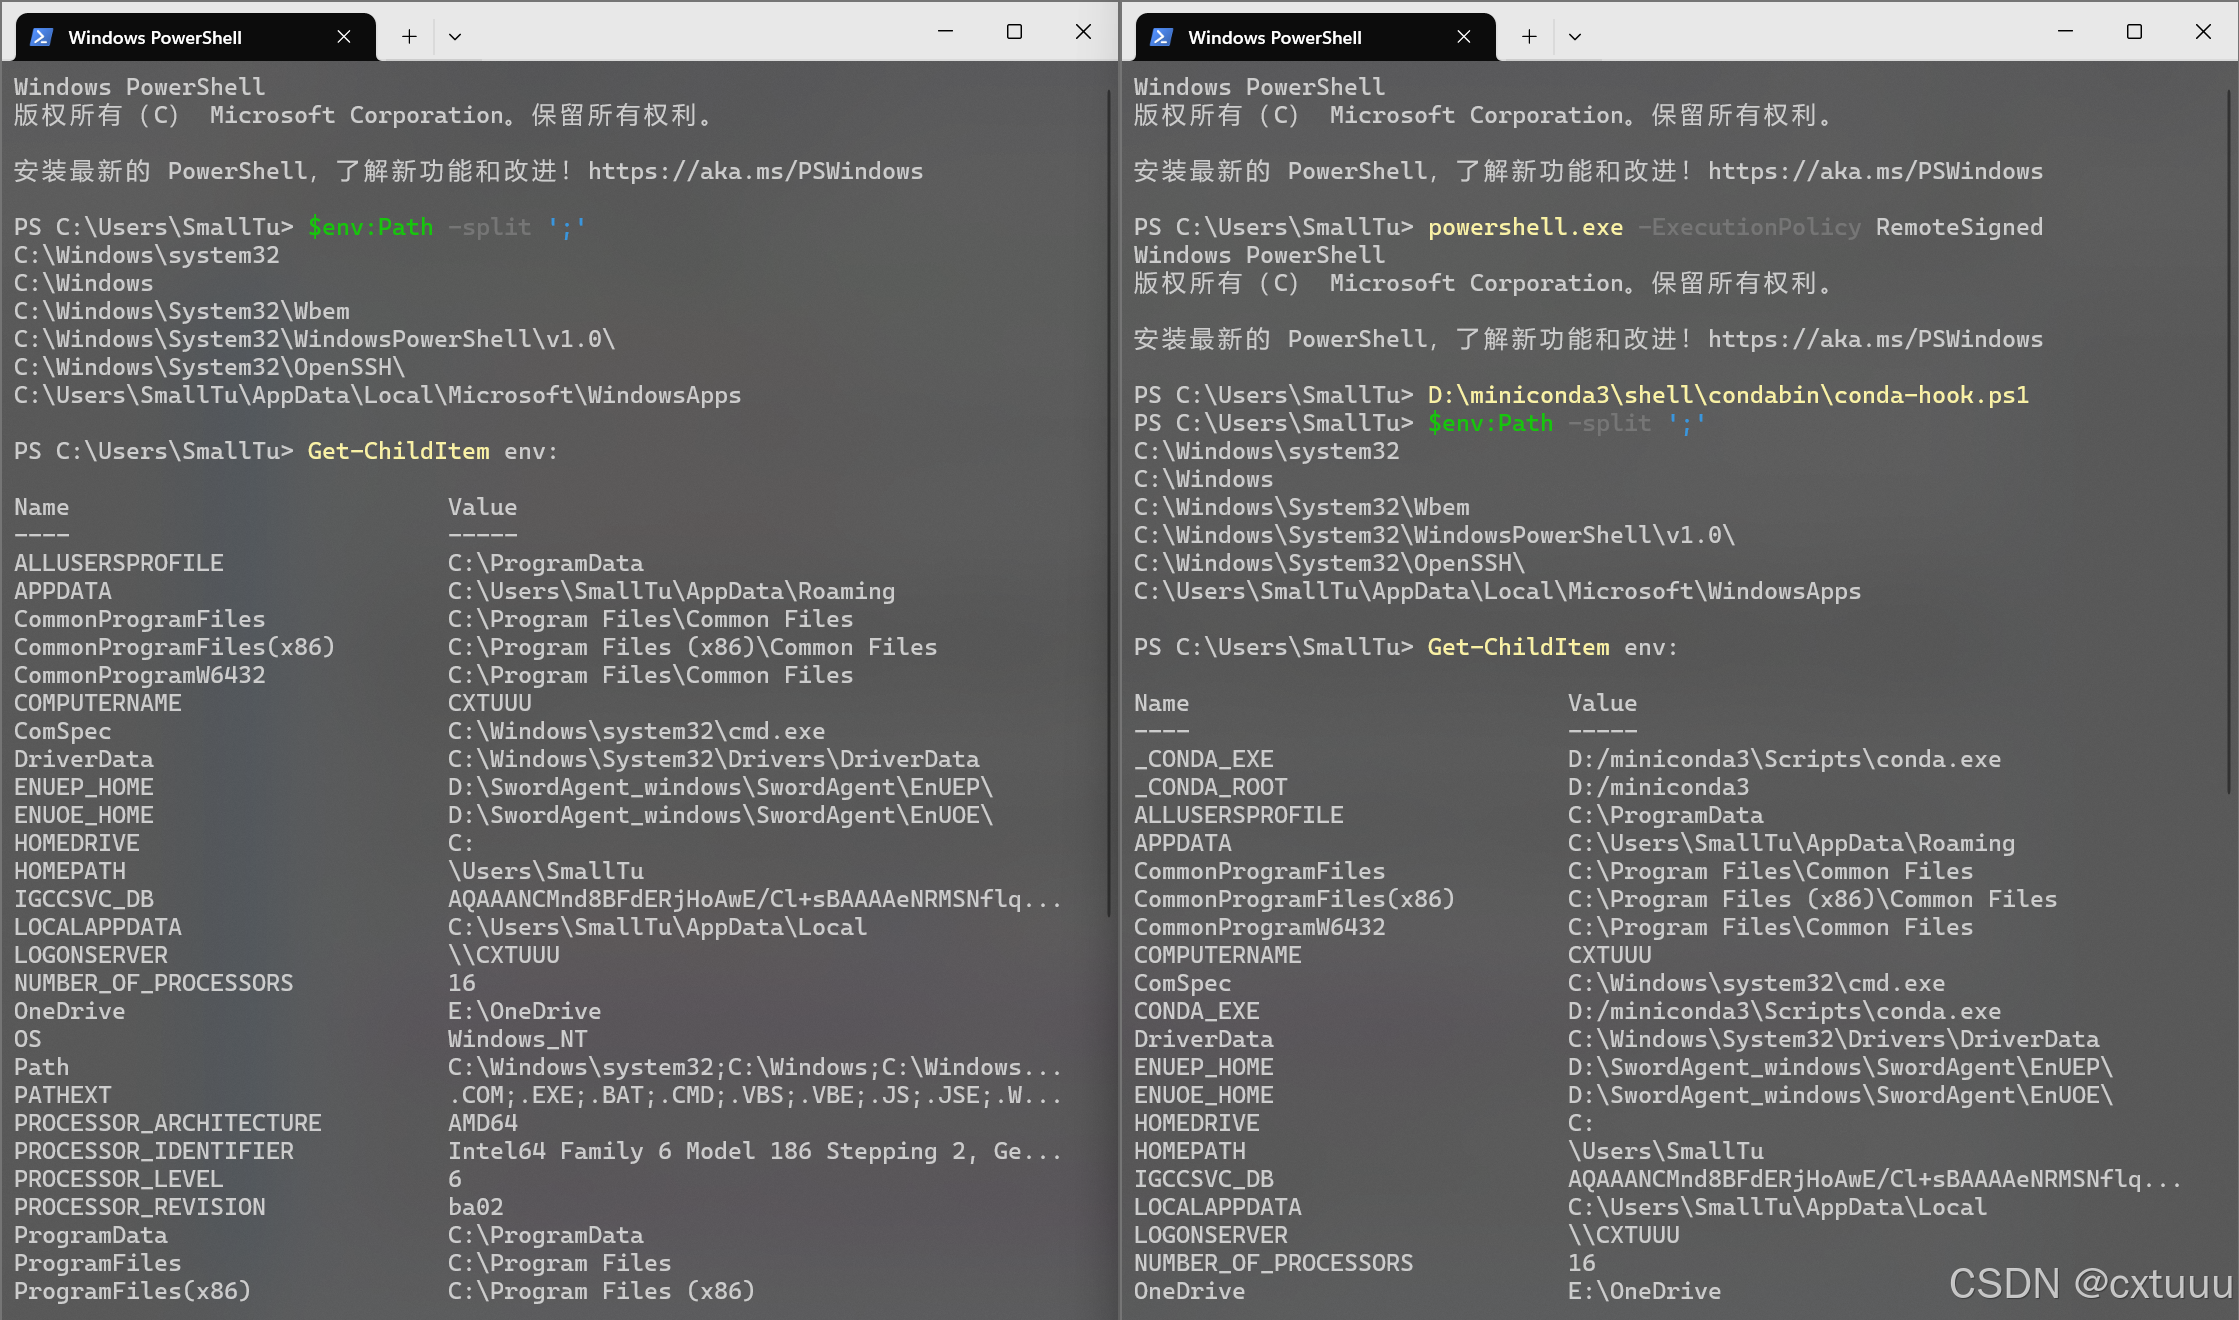The image size is (2239, 1320).
Task: Click HOMEDRIVE name in right window
Action: (1197, 1123)
